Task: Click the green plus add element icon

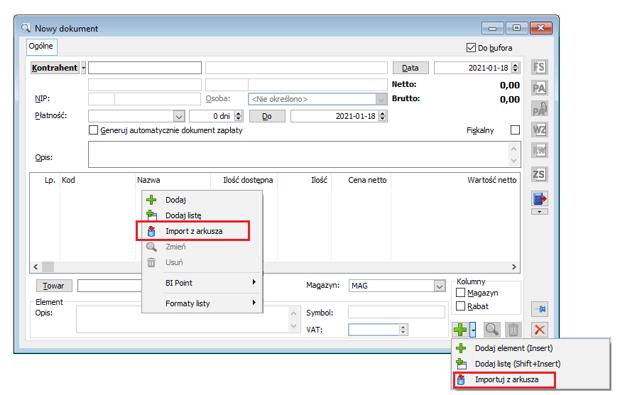Action: click(x=460, y=329)
